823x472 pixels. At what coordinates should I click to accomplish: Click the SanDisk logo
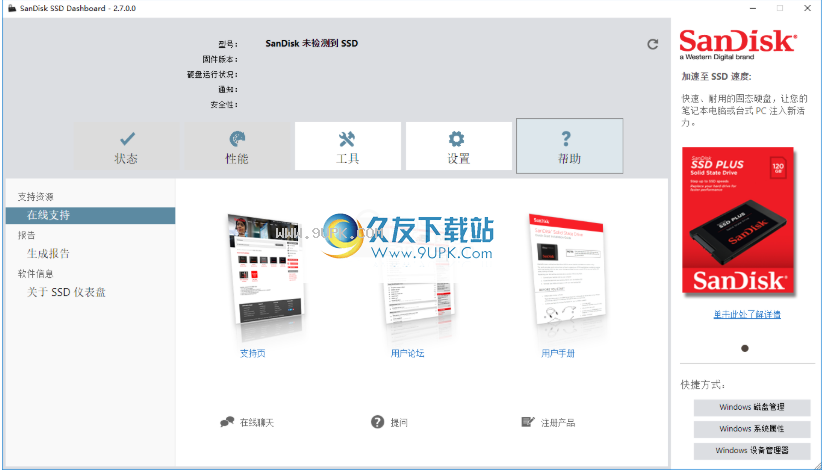738,45
